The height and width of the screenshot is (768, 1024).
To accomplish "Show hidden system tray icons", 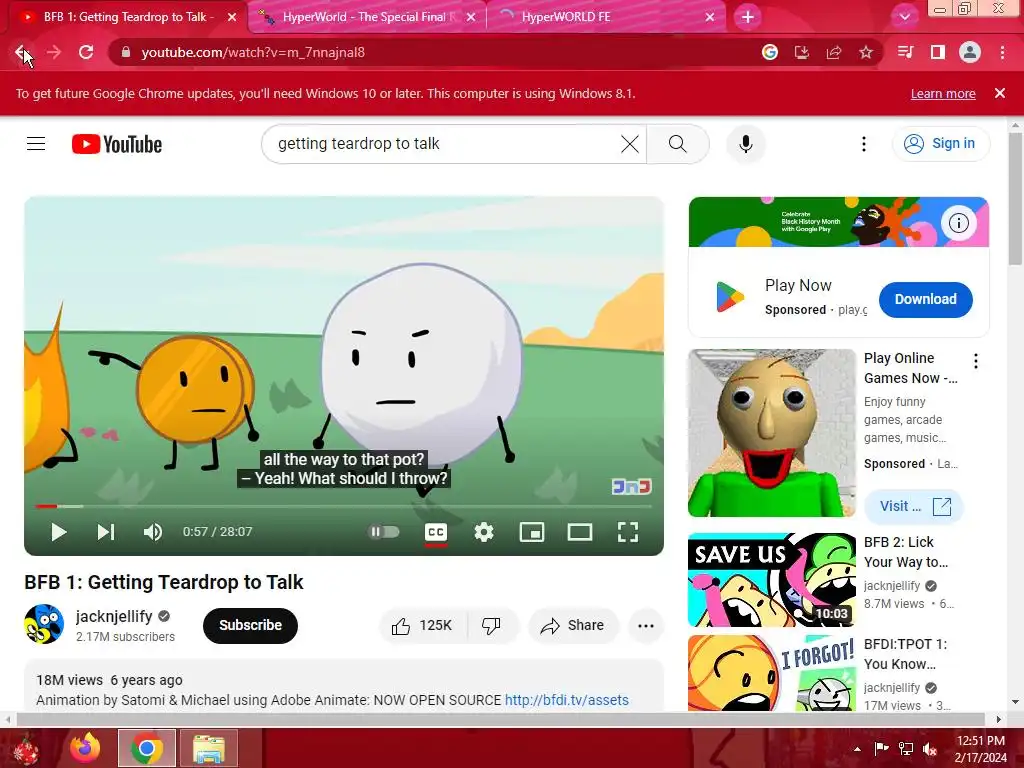I will click(x=857, y=748).
